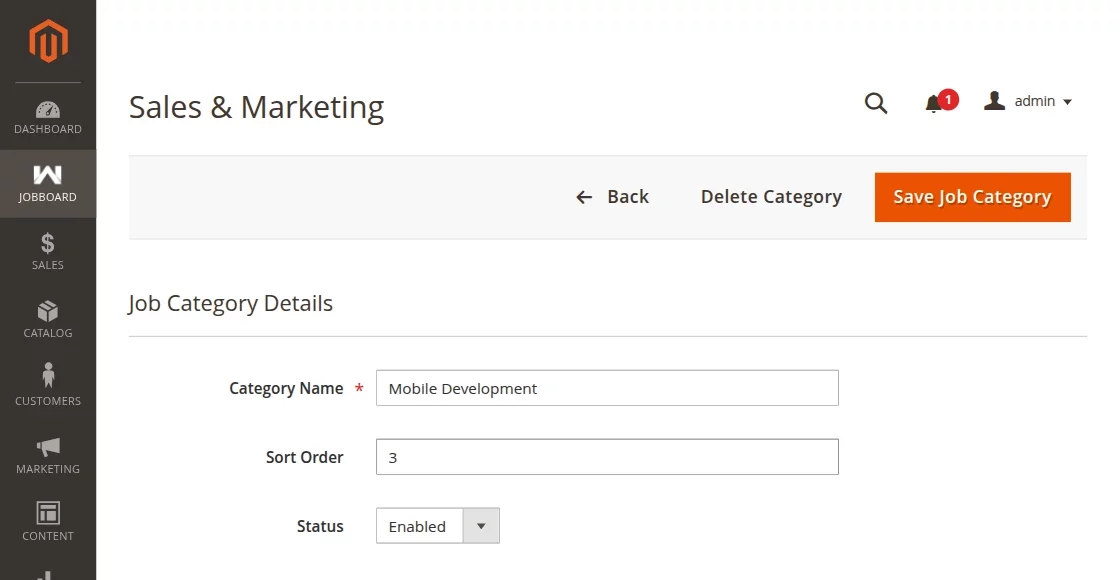Focus the Sort Order input
The height and width of the screenshot is (580, 1120).
(606, 456)
